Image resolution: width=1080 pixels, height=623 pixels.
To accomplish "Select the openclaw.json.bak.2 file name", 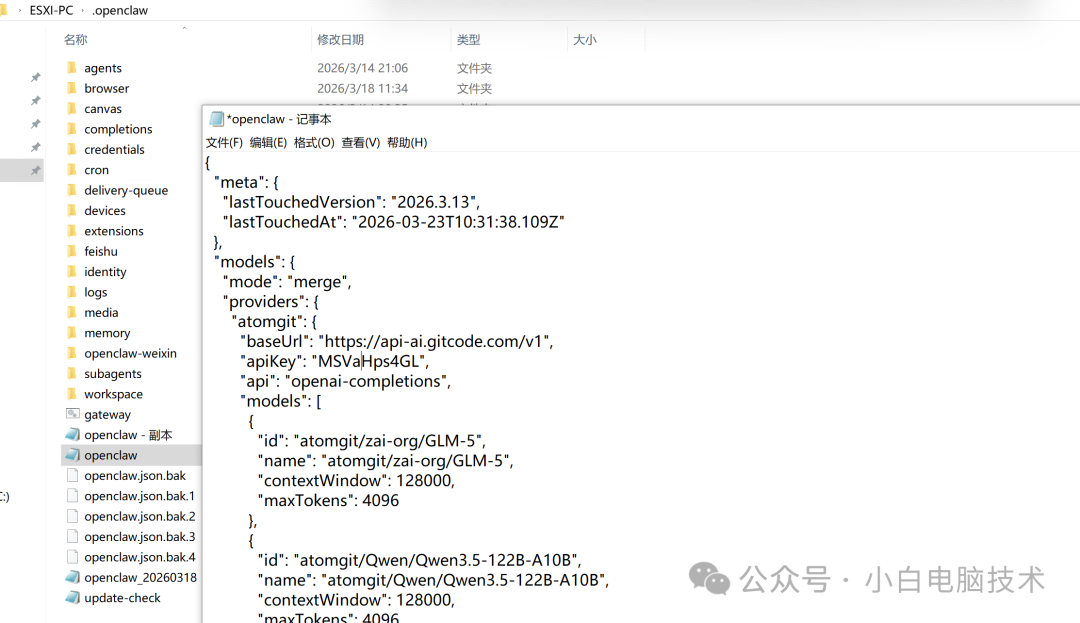I will pos(140,516).
